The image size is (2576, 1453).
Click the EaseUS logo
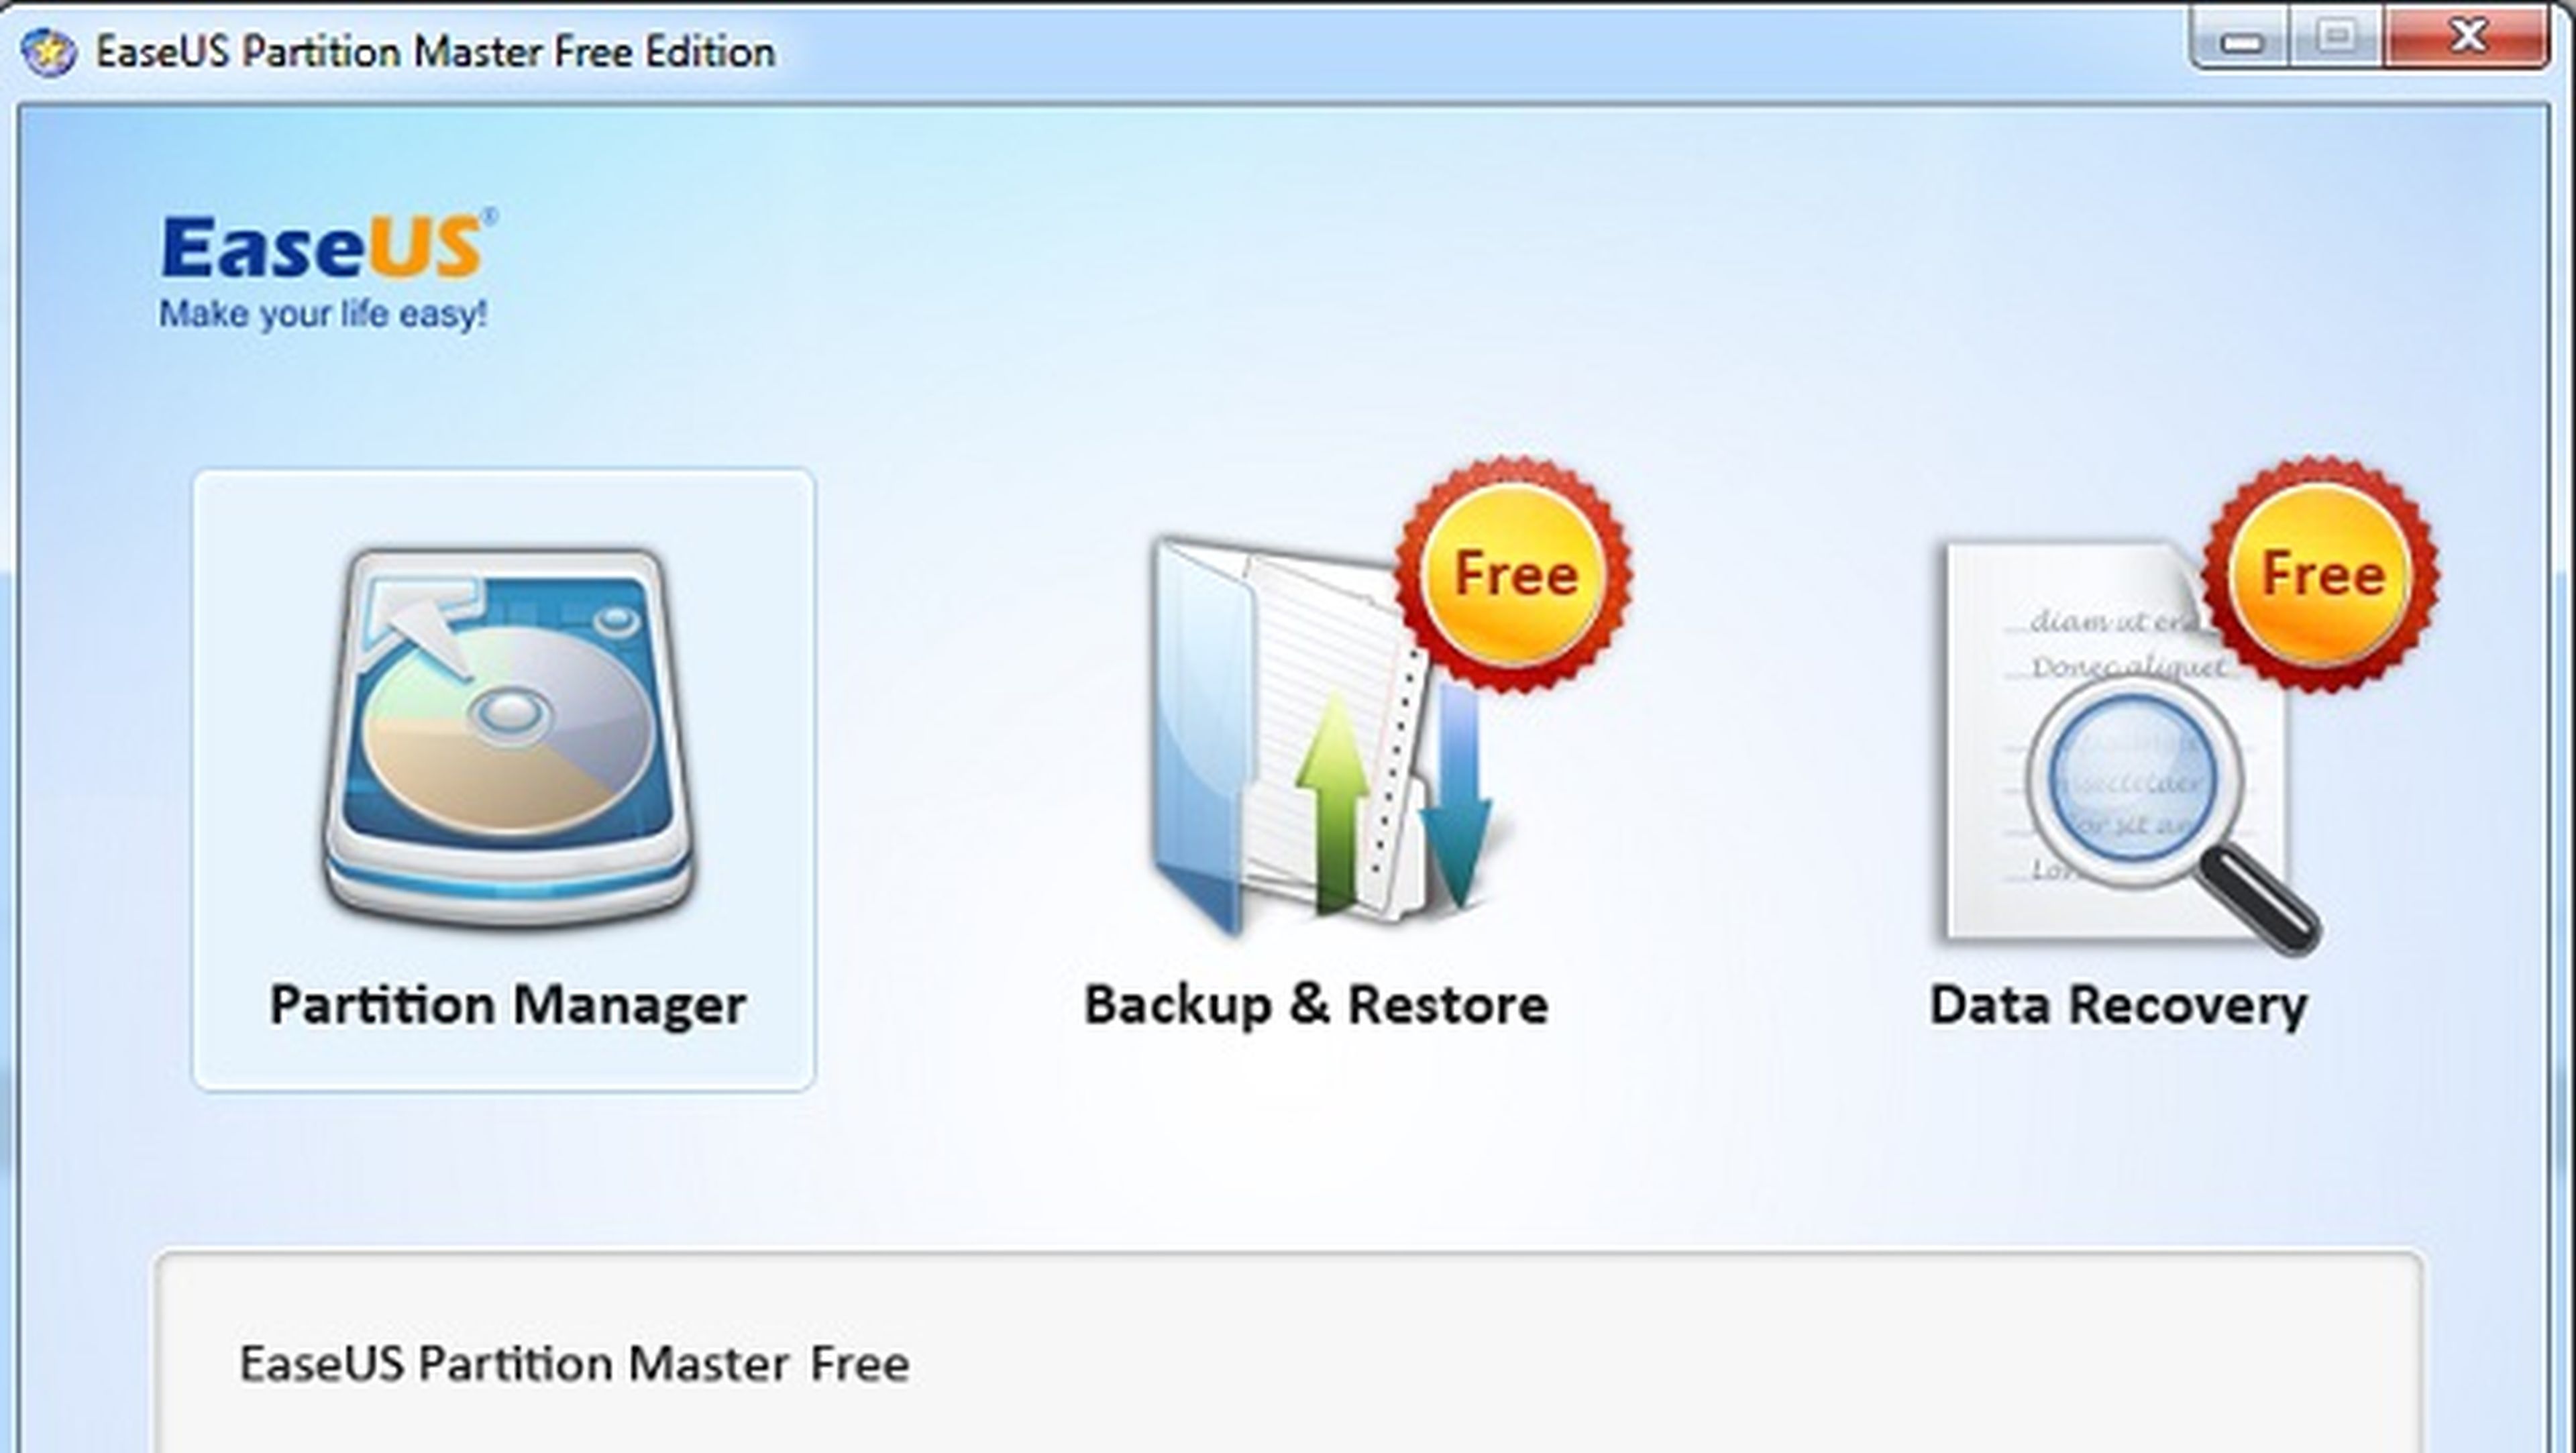pyautogui.click(x=327, y=245)
